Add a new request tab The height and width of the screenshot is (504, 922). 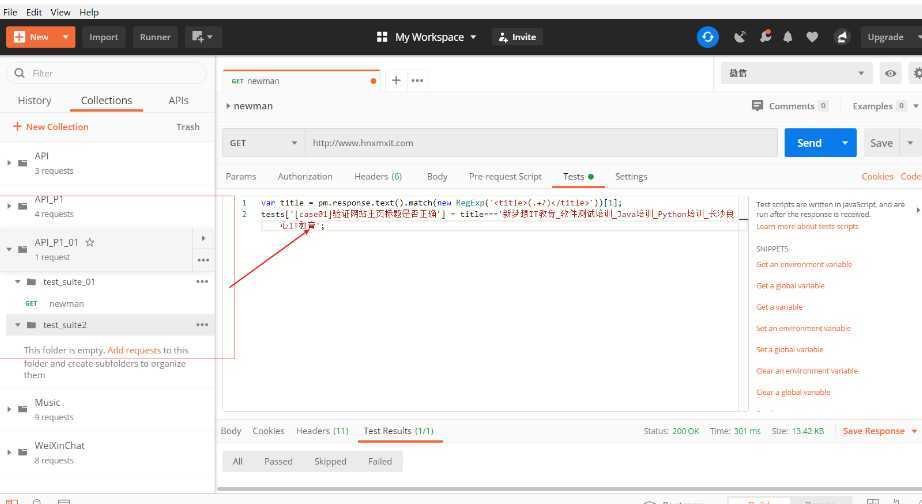(x=396, y=81)
